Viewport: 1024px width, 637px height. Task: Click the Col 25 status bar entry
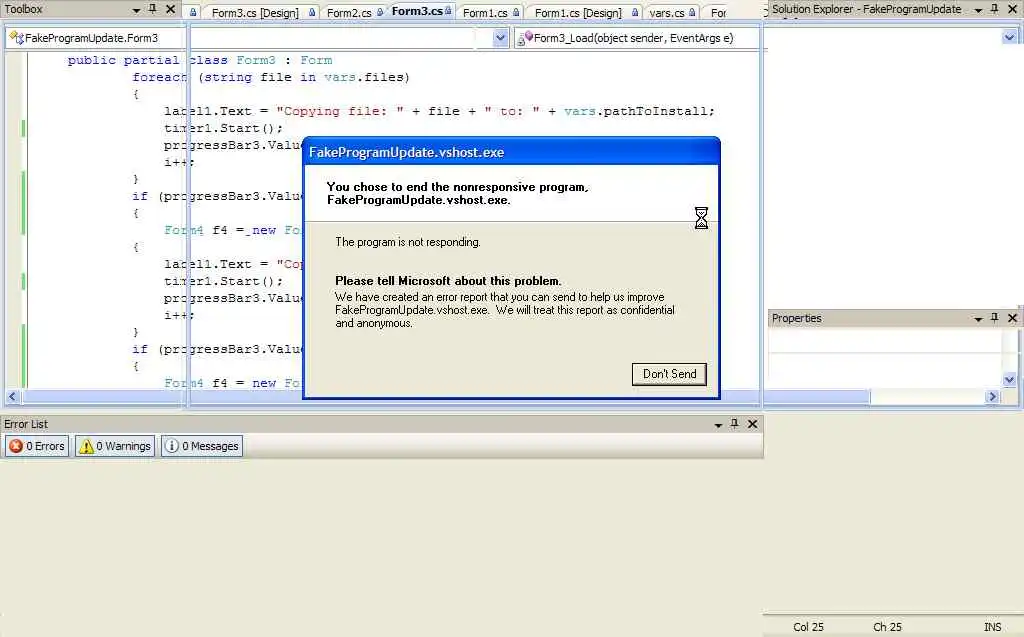[808, 627]
